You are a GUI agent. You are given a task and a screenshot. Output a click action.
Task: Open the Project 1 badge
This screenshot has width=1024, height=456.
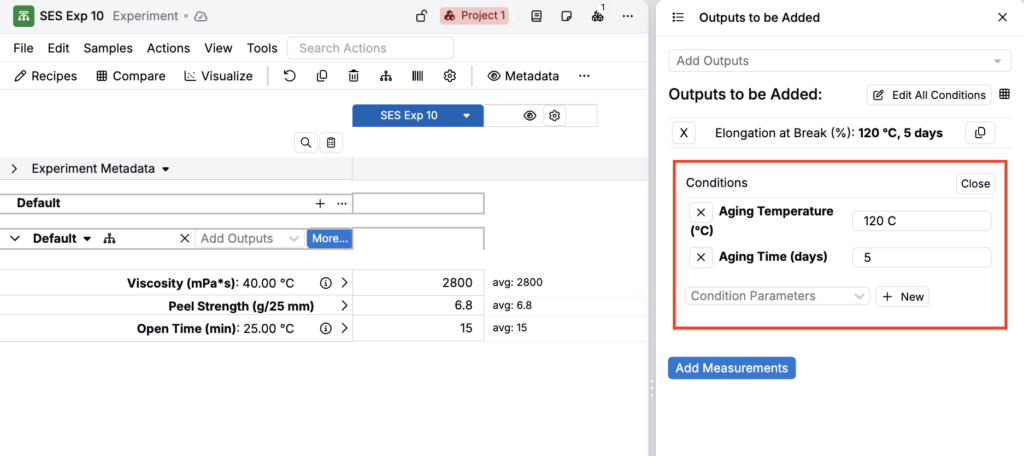pos(474,16)
